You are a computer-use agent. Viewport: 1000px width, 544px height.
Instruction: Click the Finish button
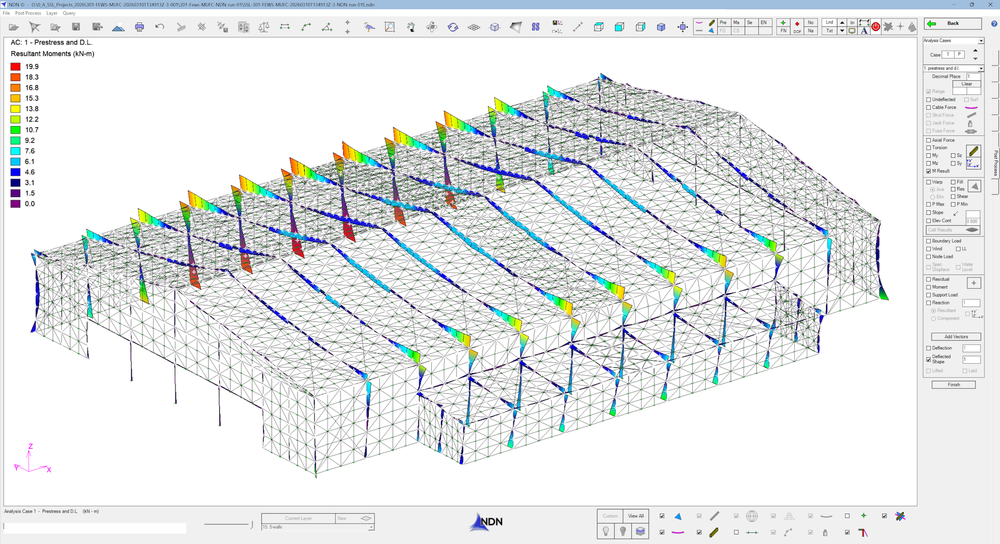pyautogui.click(x=953, y=385)
